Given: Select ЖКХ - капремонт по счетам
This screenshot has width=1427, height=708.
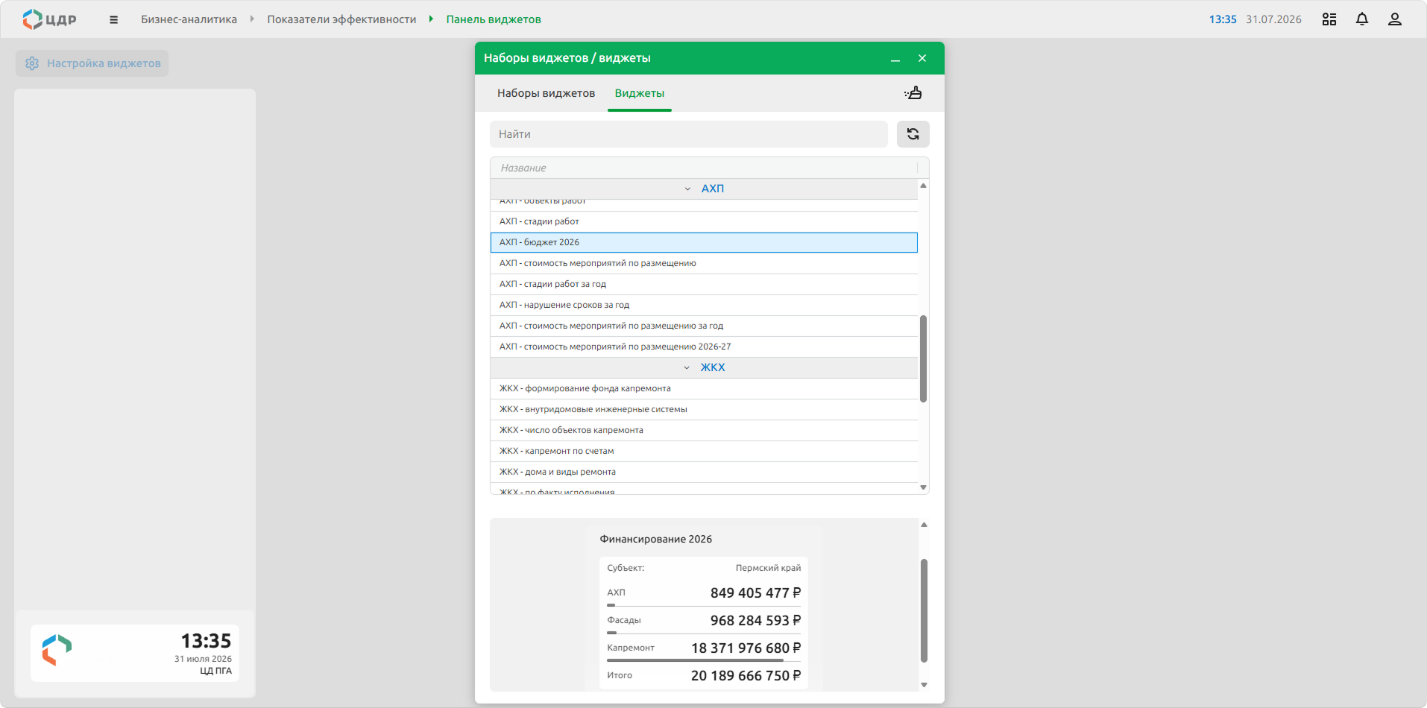Looking at the screenshot, I should [704, 451].
